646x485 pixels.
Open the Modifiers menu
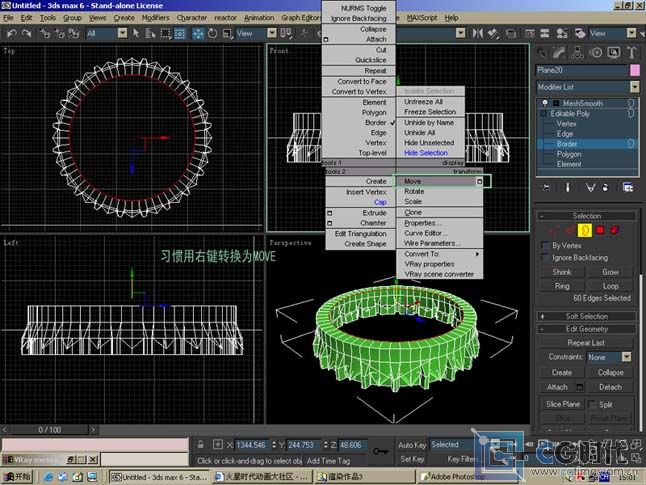coord(155,18)
